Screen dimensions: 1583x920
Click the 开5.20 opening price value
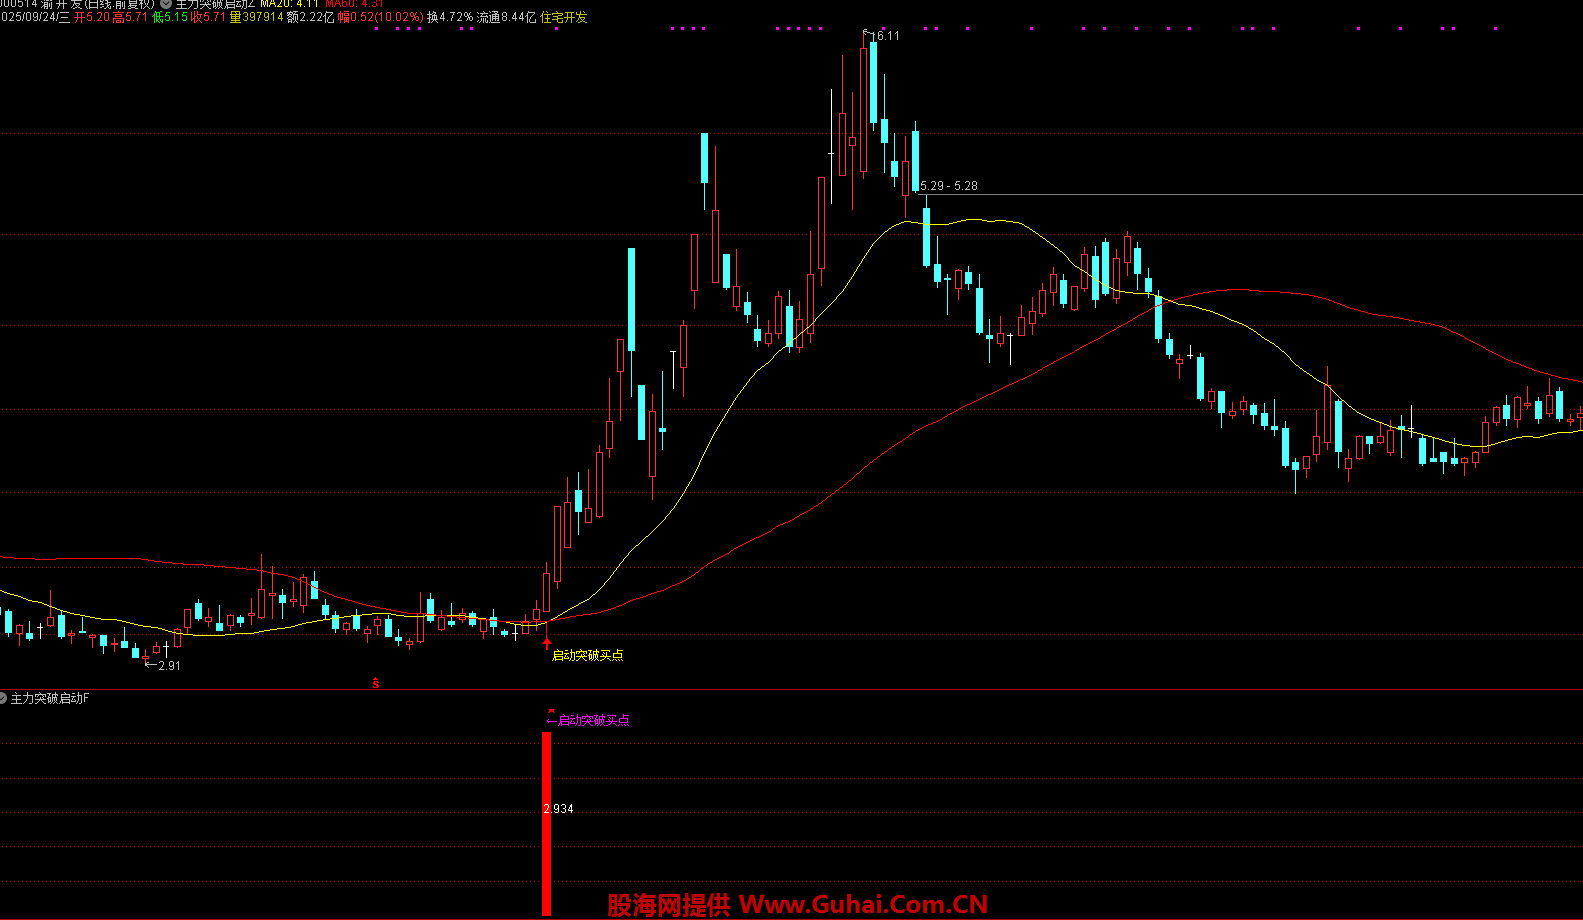coord(92,17)
